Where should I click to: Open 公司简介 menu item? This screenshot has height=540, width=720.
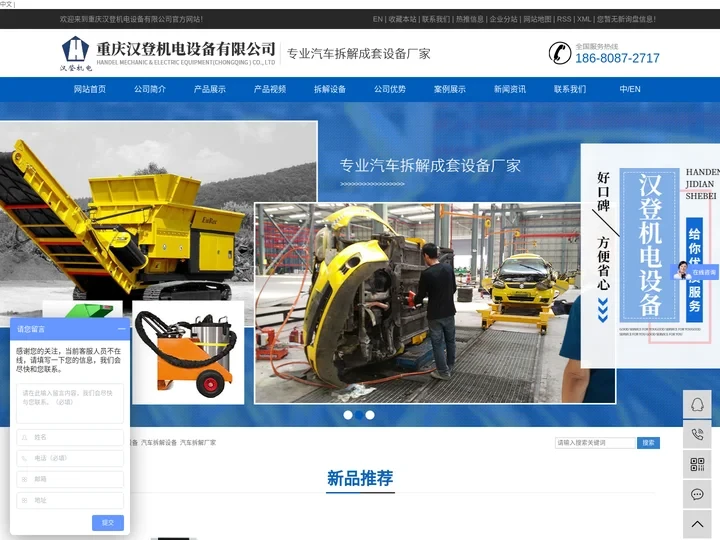150,89
